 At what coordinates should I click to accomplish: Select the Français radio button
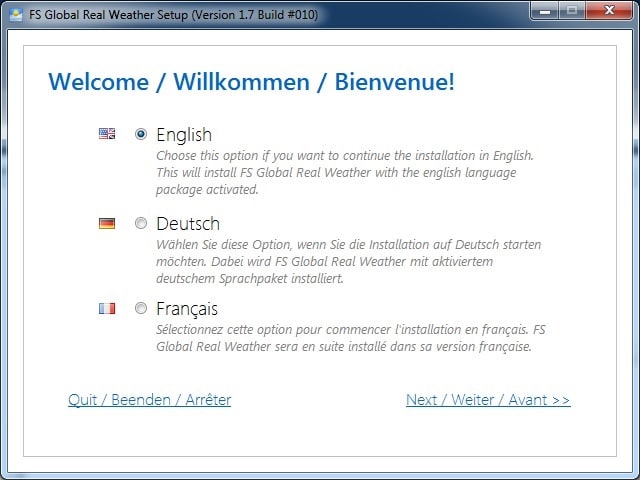141,308
